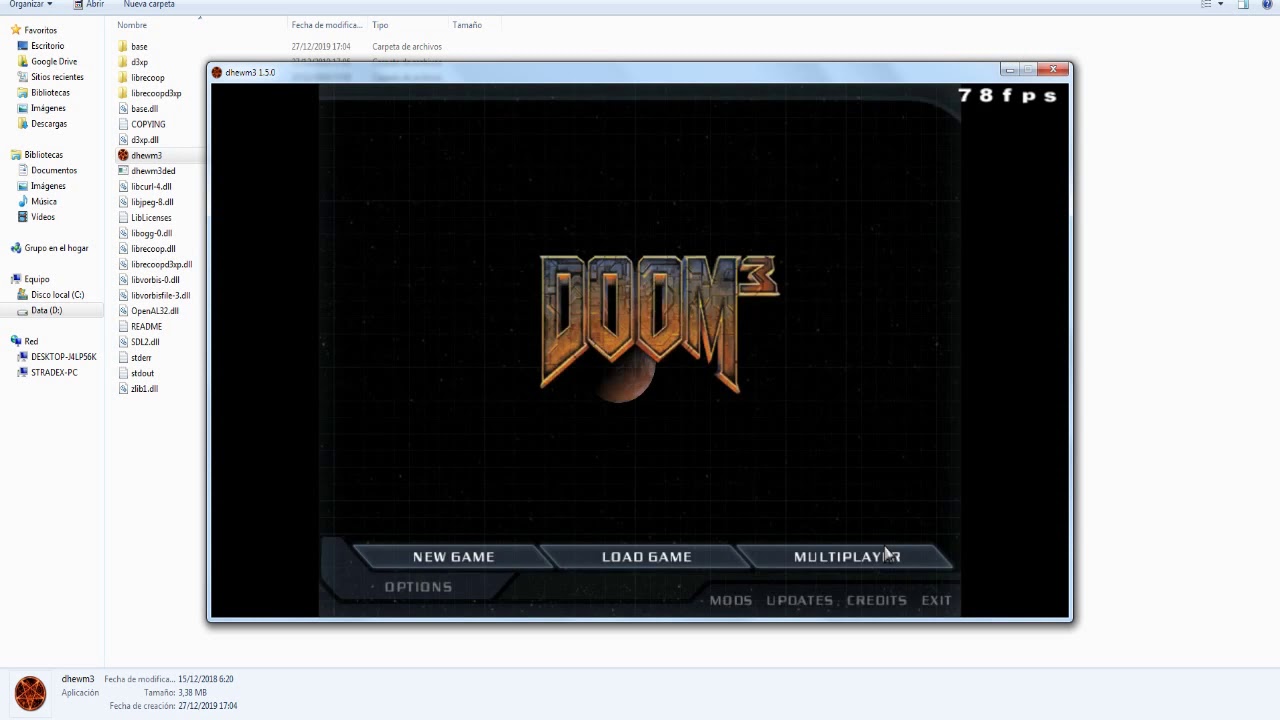Screen dimensions: 1280x720
Task: Select the dhewm3 application icon
Action: pyautogui.click(x=123, y=155)
